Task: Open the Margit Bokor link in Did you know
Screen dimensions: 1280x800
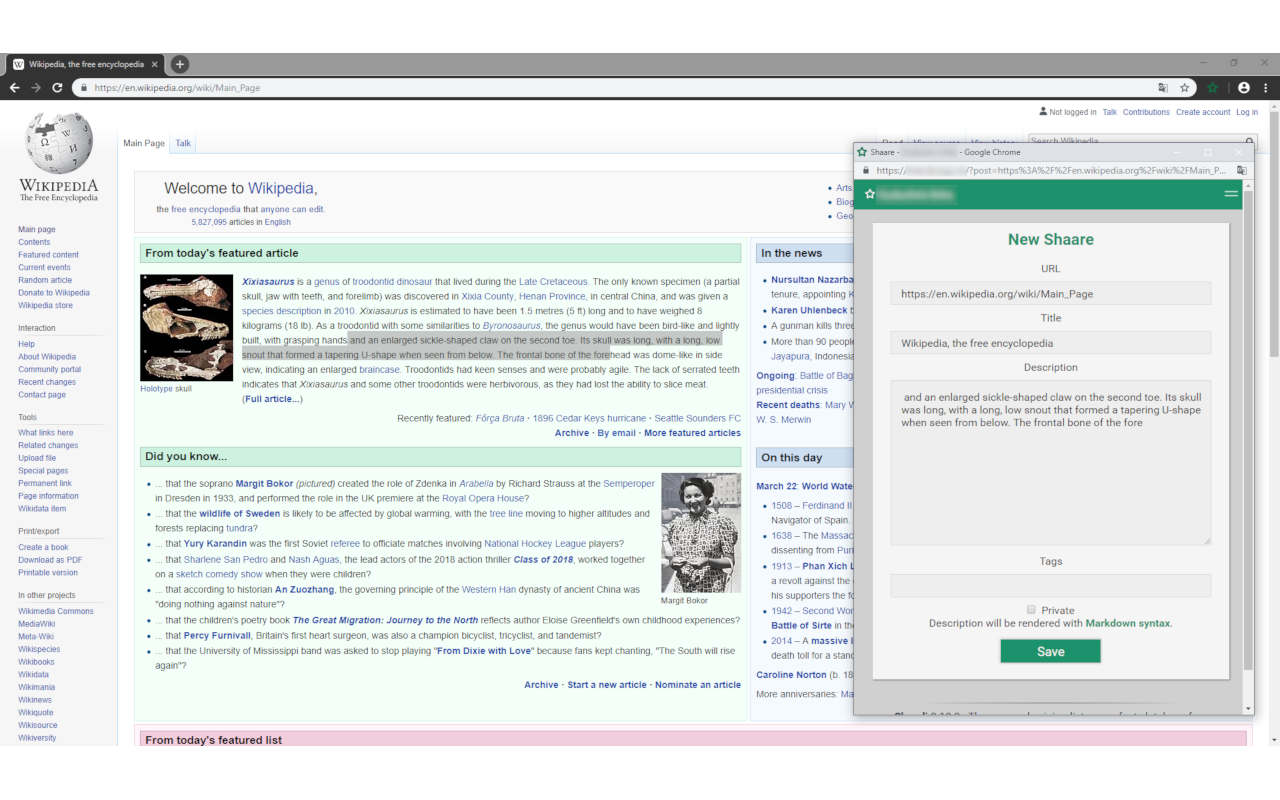Action: click(x=266, y=484)
